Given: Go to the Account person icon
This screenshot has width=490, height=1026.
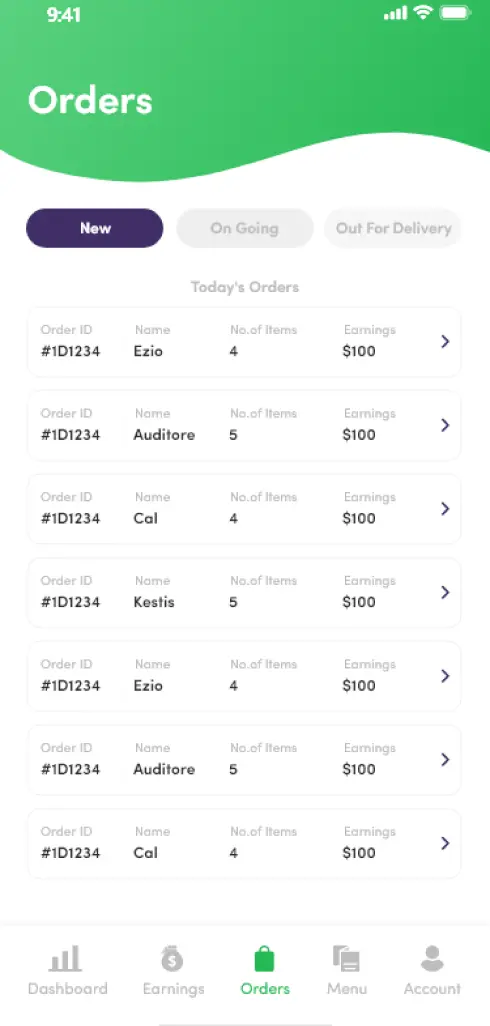Looking at the screenshot, I should tap(432, 959).
